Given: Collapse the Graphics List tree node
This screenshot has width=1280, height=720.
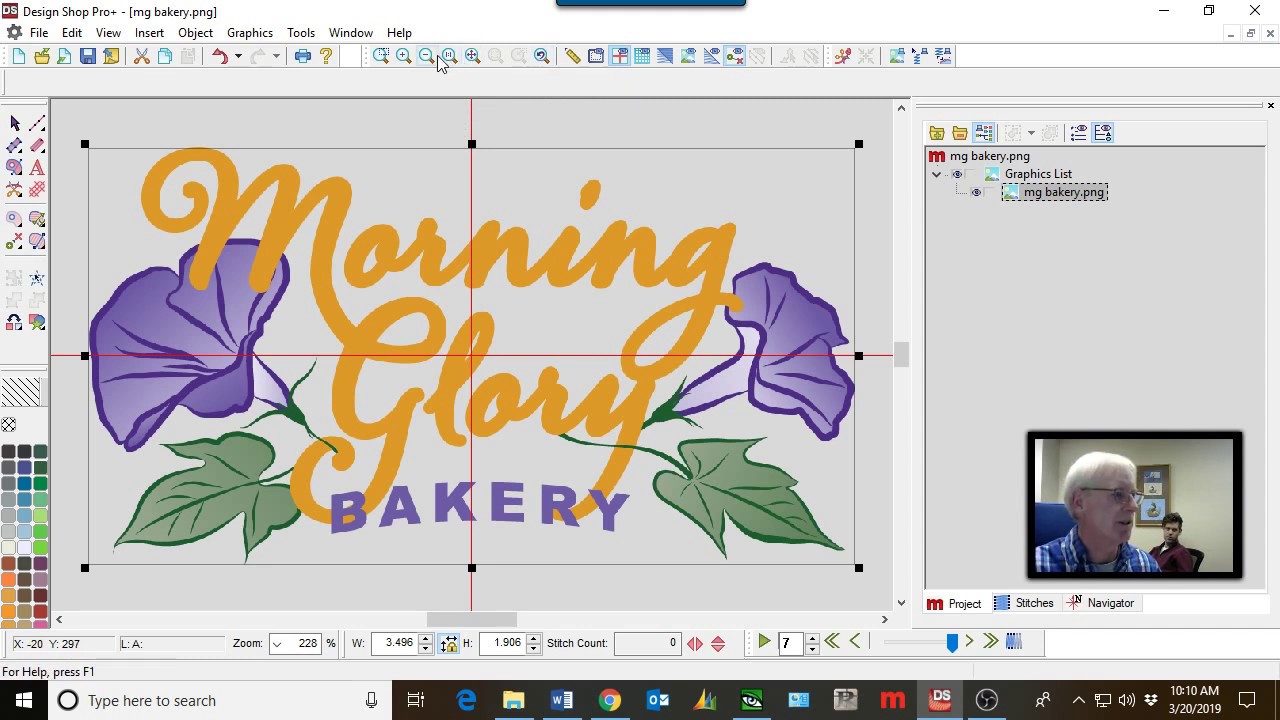Looking at the screenshot, I should 937,174.
